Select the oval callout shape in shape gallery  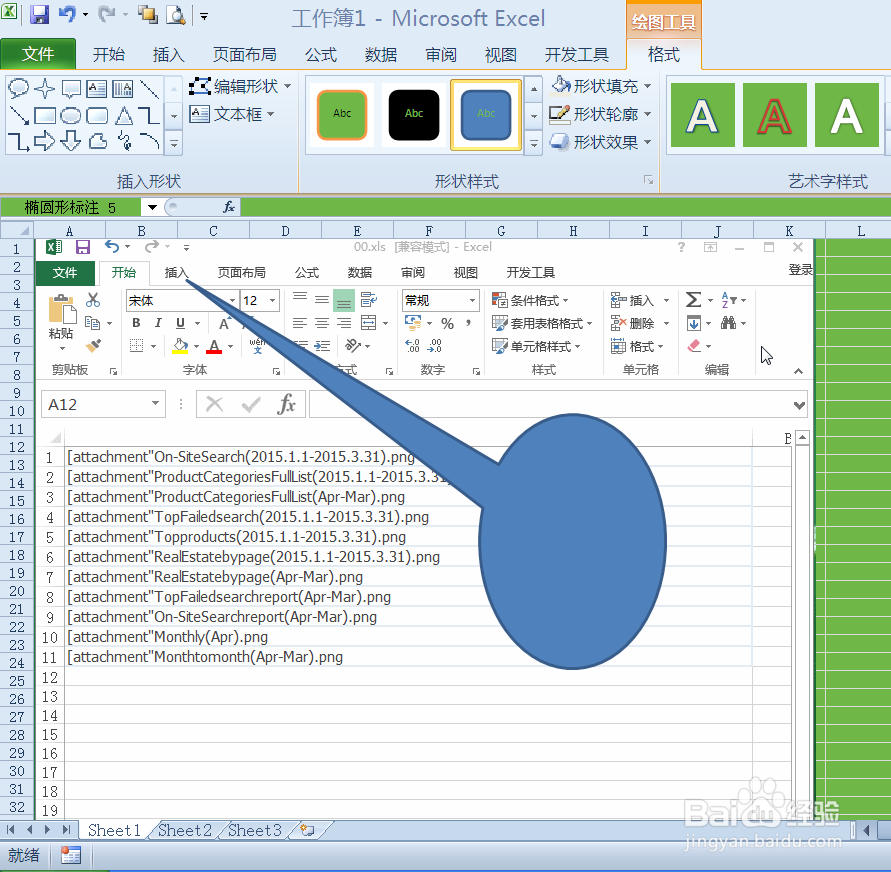(18, 88)
